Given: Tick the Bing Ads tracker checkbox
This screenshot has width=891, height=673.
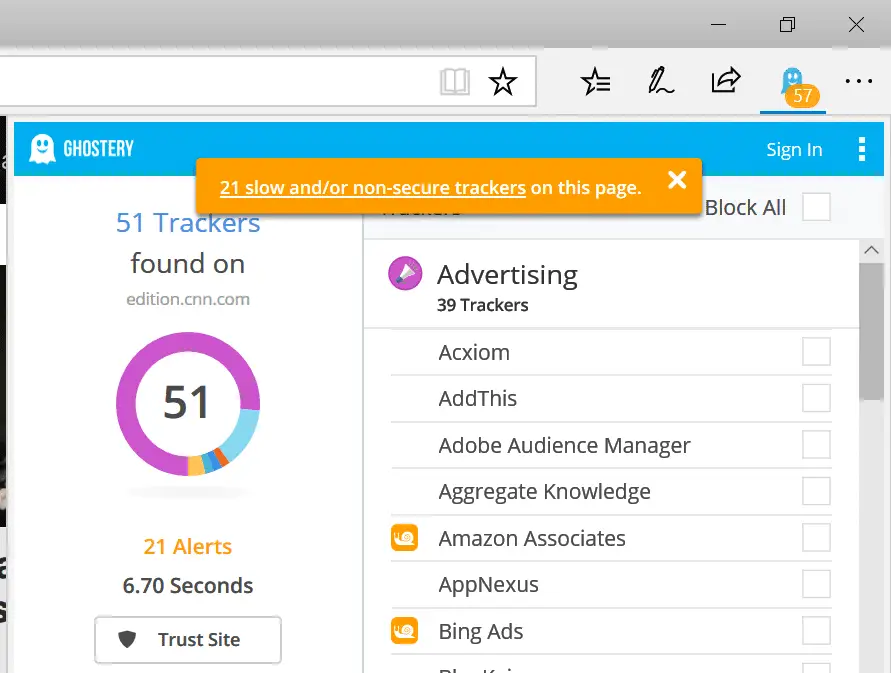Looking at the screenshot, I should (x=817, y=631).
